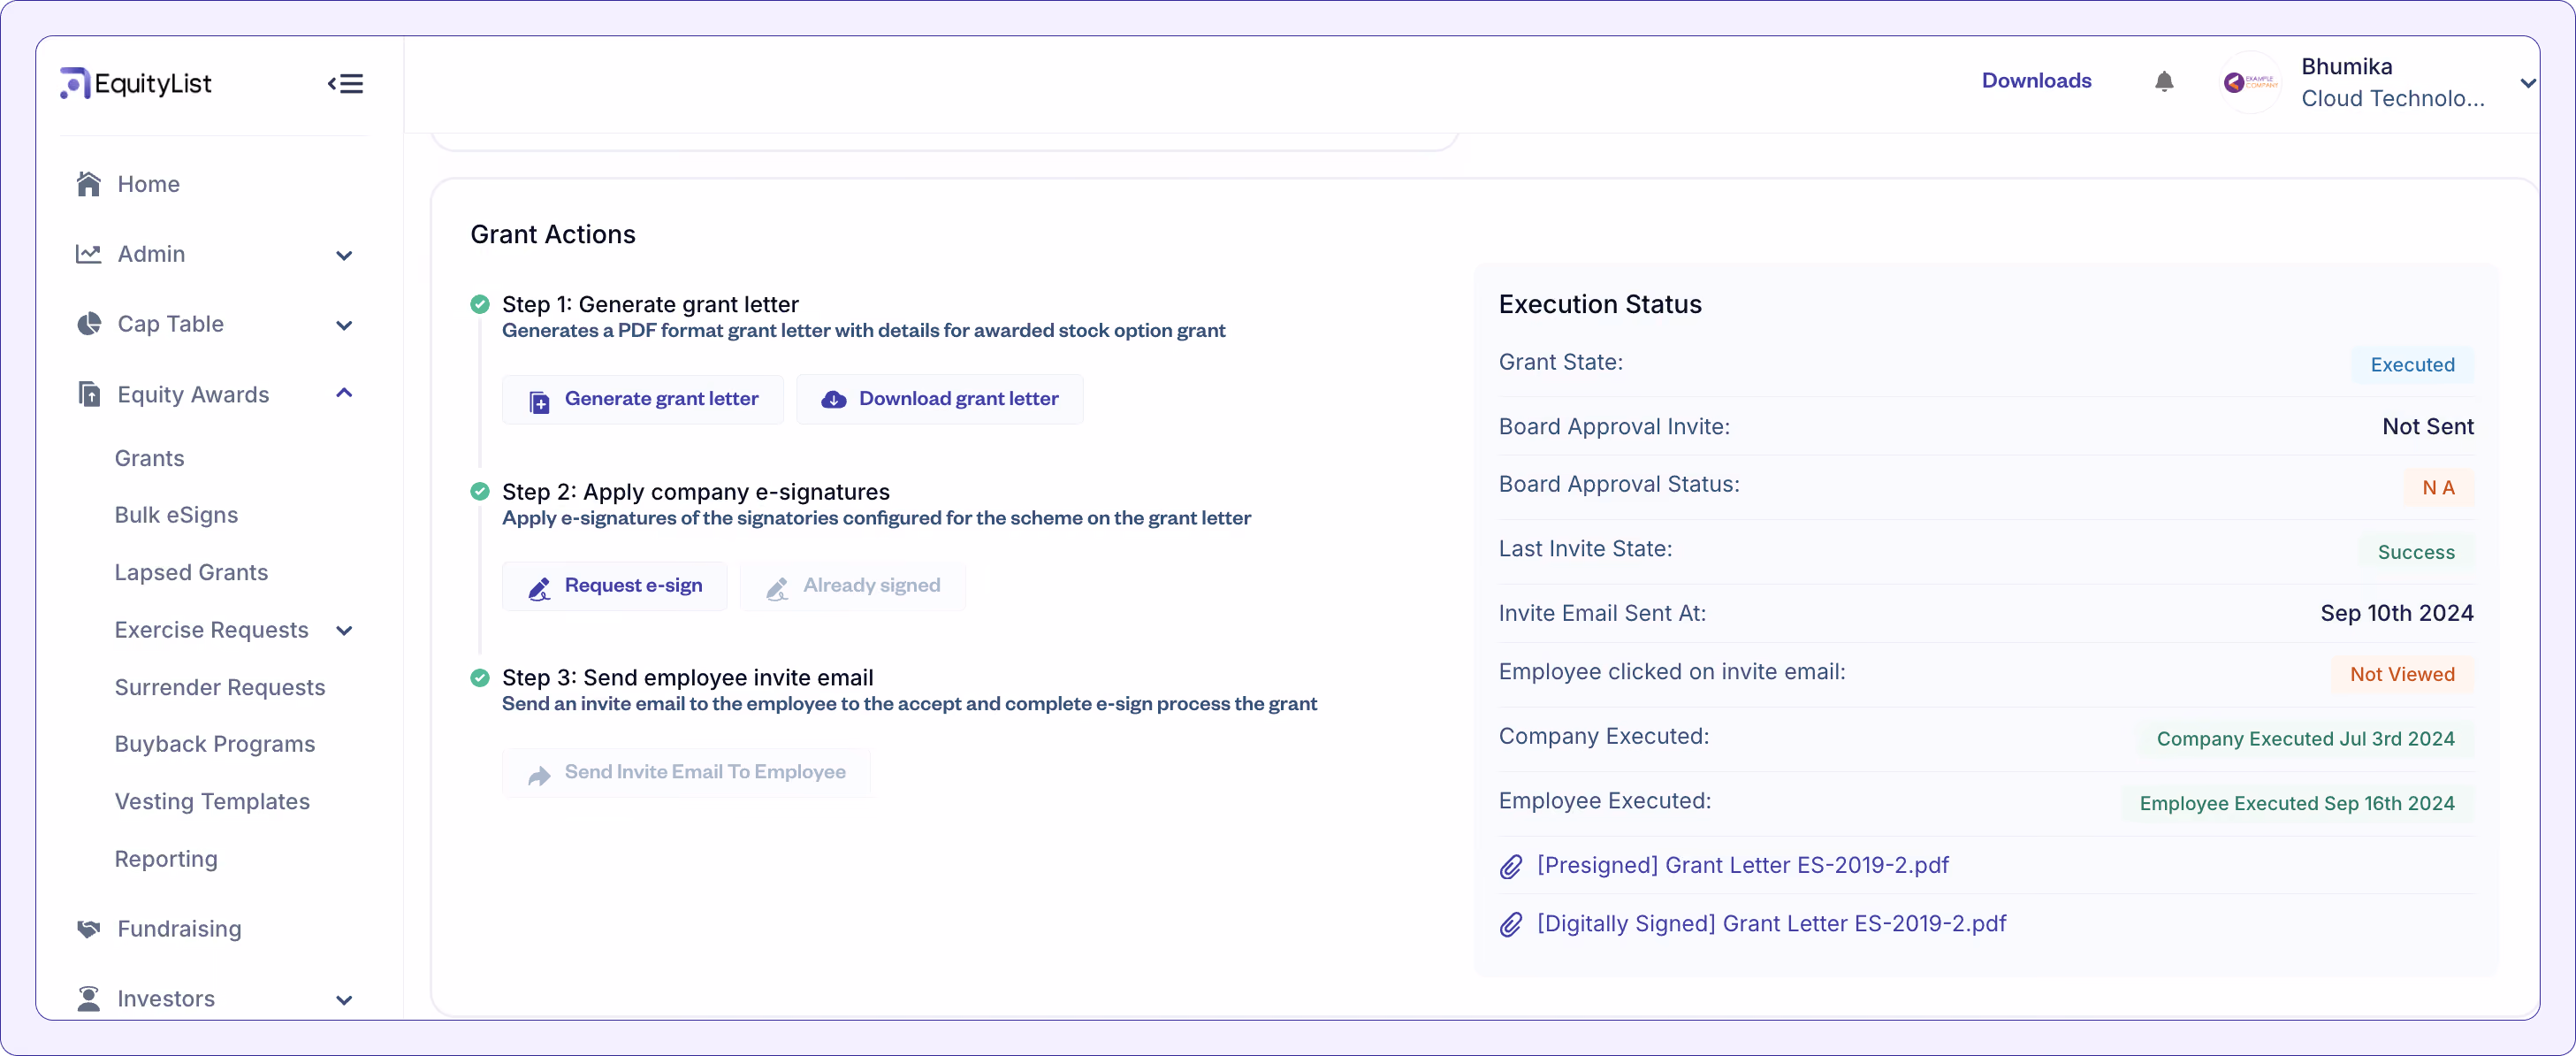Viewport: 2576px width, 1056px height.
Task: Click the Sep 10th 2024 date value
Action: (x=2396, y=613)
